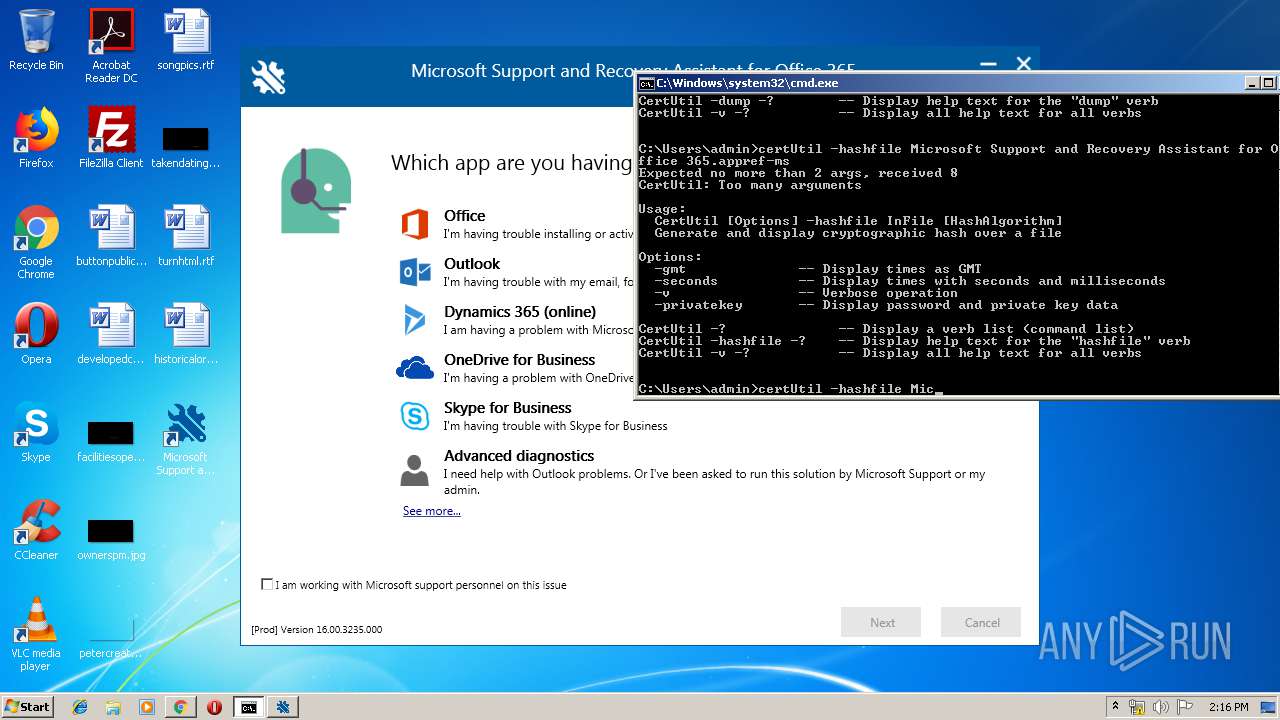The height and width of the screenshot is (720, 1280).
Task: Check working with Microsoft support personnel box
Action: (267, 584)
